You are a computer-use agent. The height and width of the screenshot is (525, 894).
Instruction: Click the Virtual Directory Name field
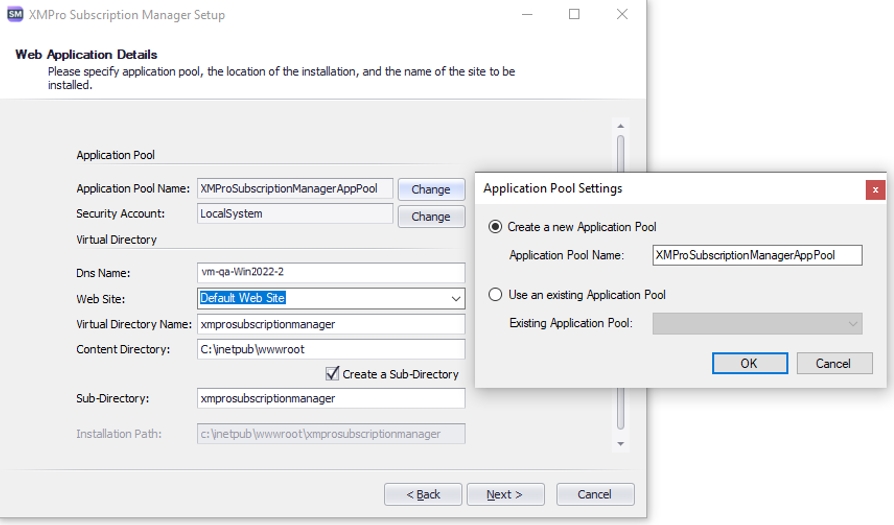click(331, 324)
